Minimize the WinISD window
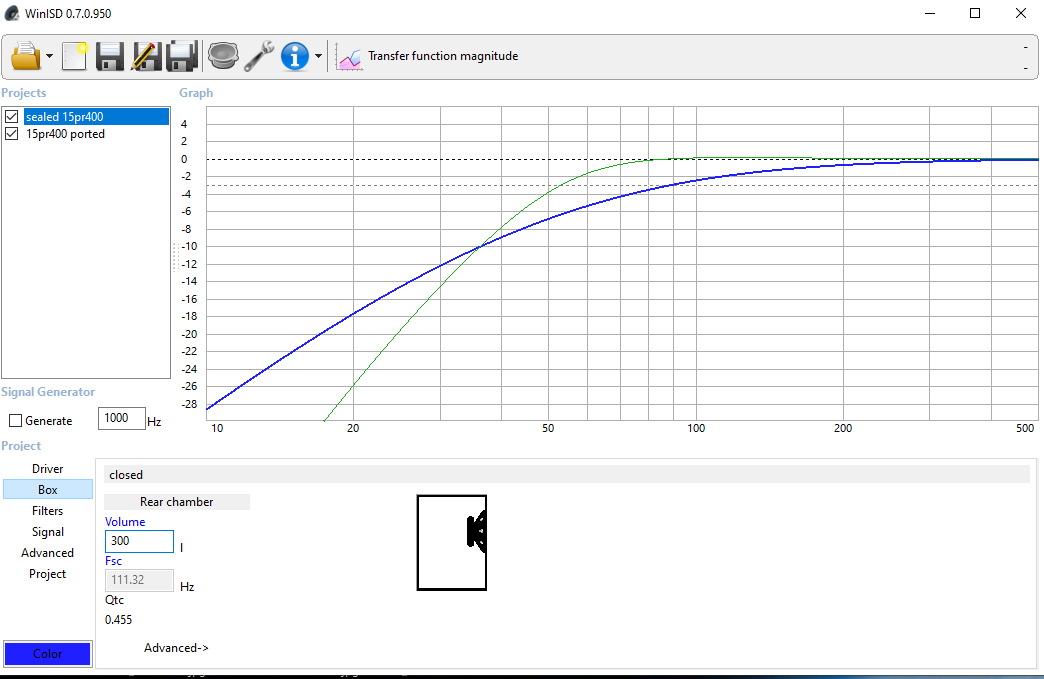 click(930, 13)
